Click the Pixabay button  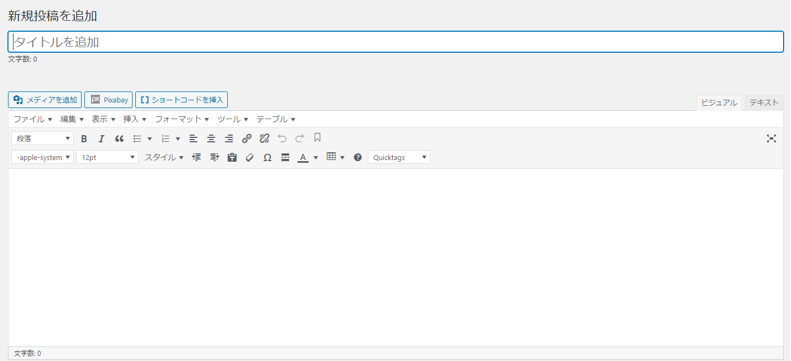click(x=108, y=100)
